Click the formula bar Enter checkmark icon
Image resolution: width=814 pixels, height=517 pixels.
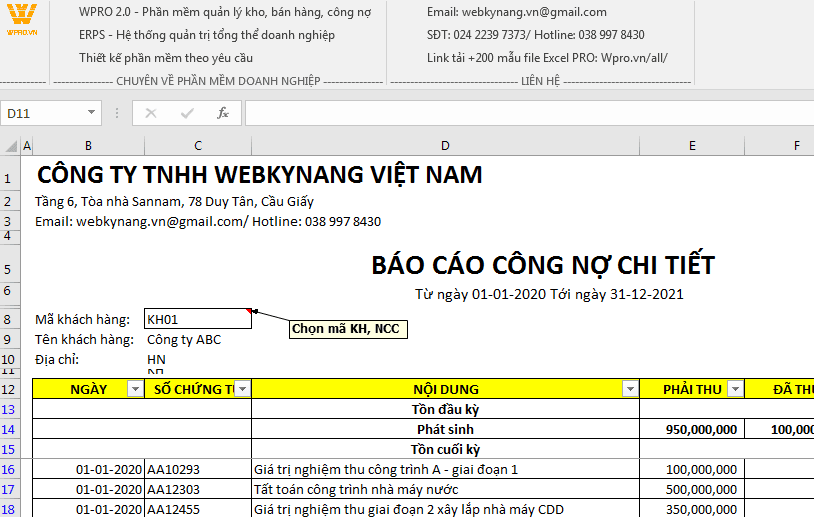pos(187,113)
